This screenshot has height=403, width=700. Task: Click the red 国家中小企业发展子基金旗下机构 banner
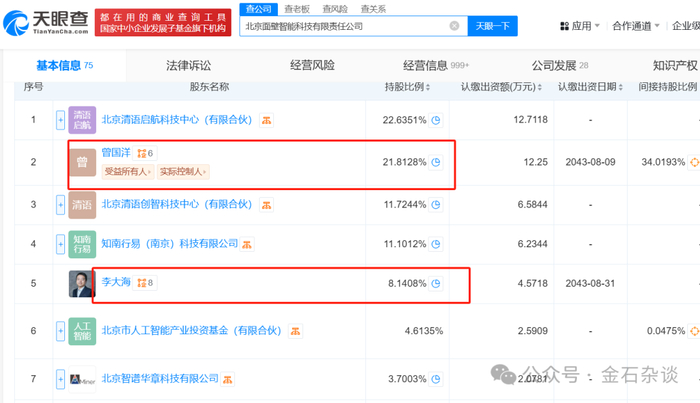(x=163, y=23)
